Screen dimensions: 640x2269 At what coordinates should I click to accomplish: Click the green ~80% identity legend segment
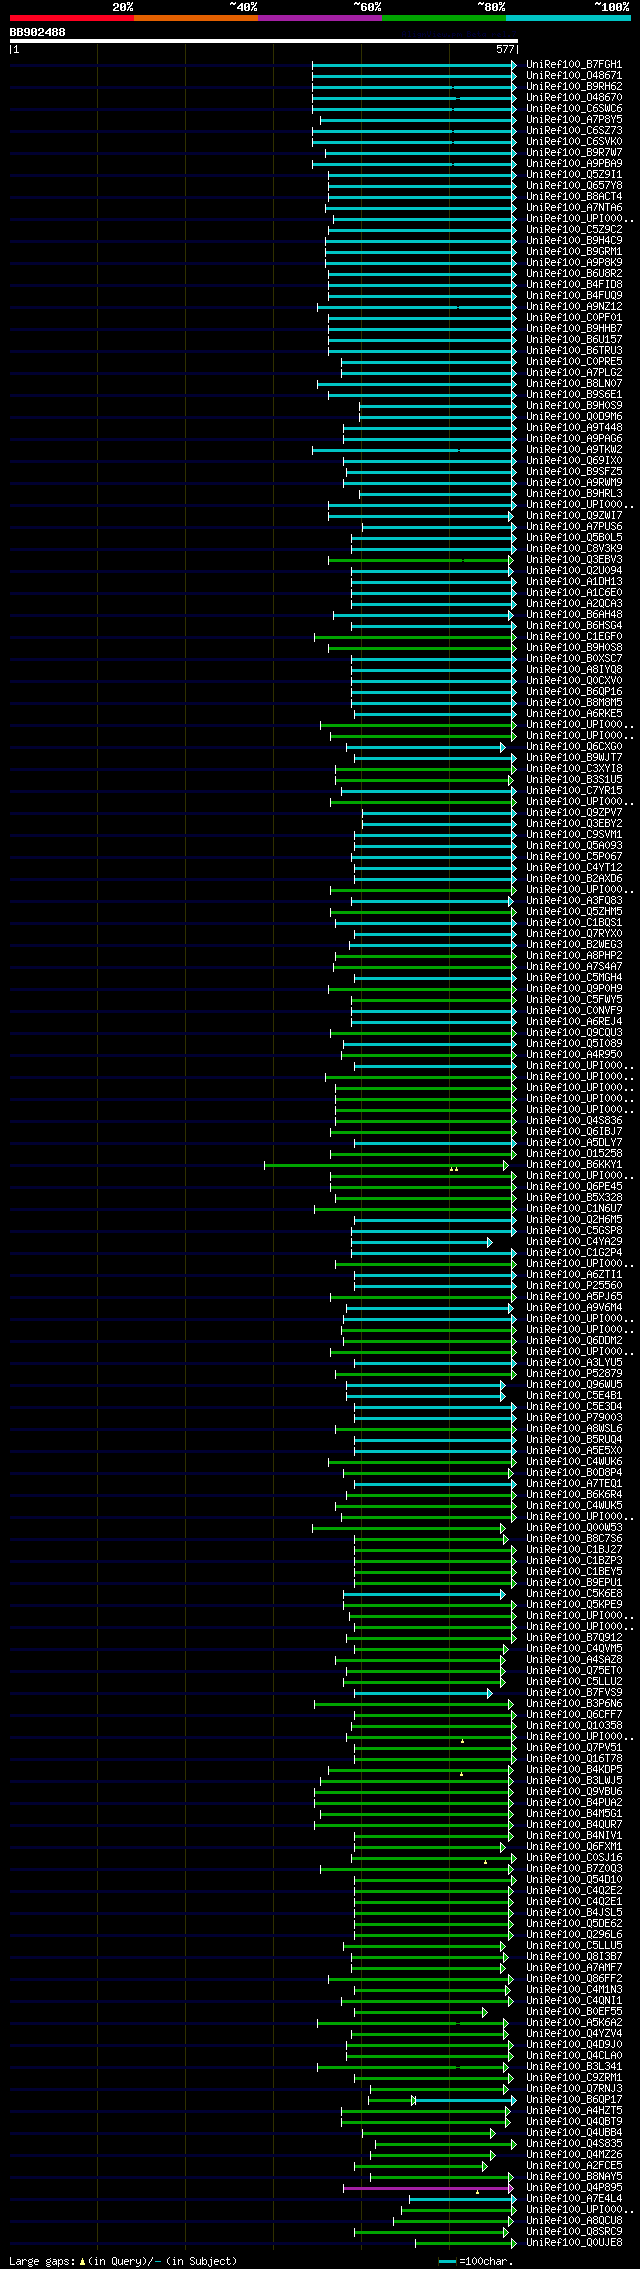(444, 18)
